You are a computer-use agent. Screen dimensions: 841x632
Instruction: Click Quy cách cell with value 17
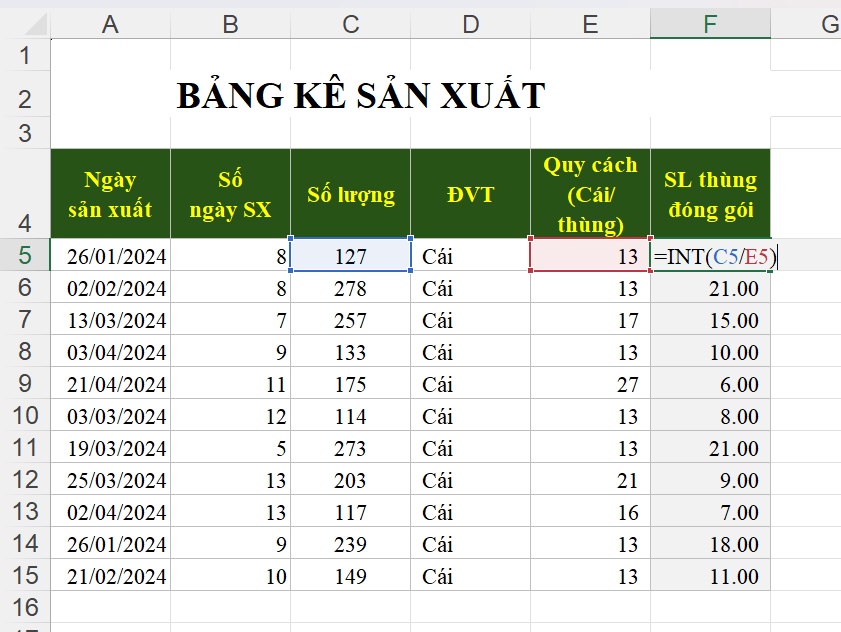coord(591,319)
